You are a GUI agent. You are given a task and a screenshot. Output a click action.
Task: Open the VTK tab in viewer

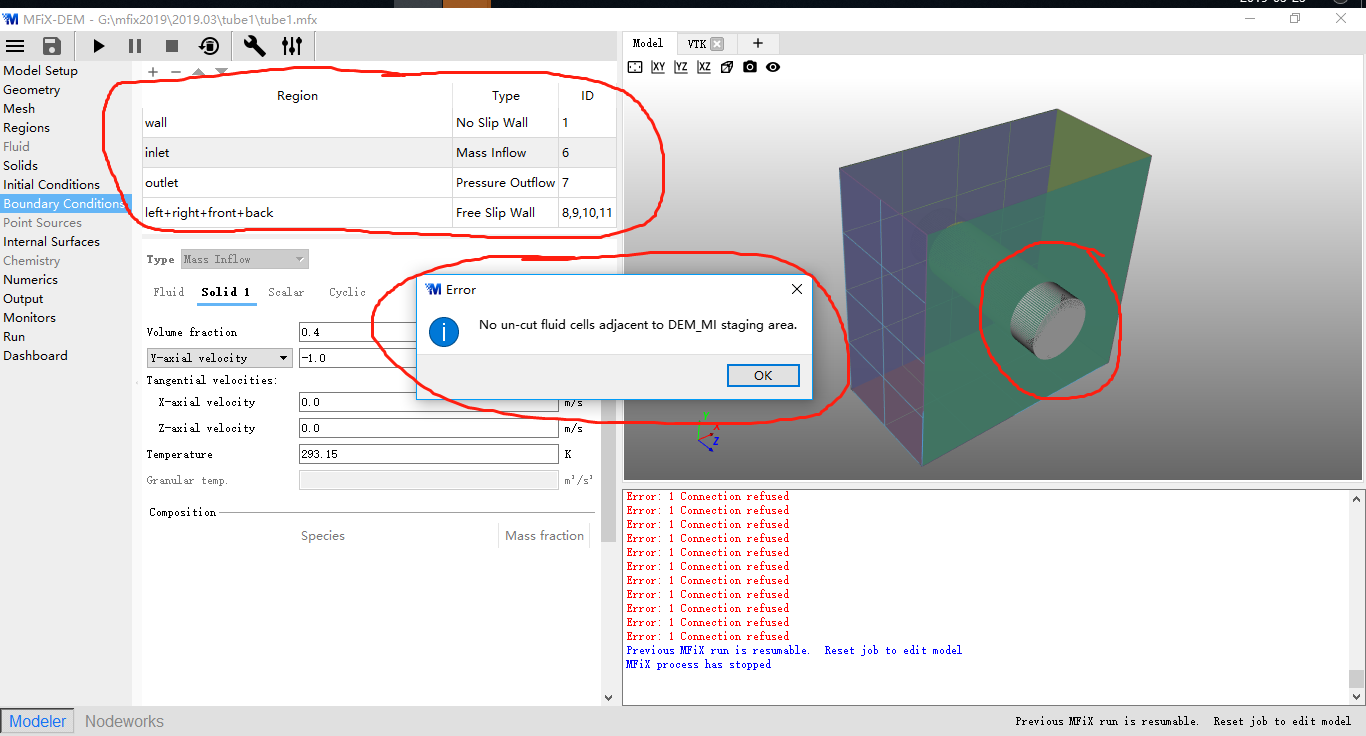click(696, 44)
